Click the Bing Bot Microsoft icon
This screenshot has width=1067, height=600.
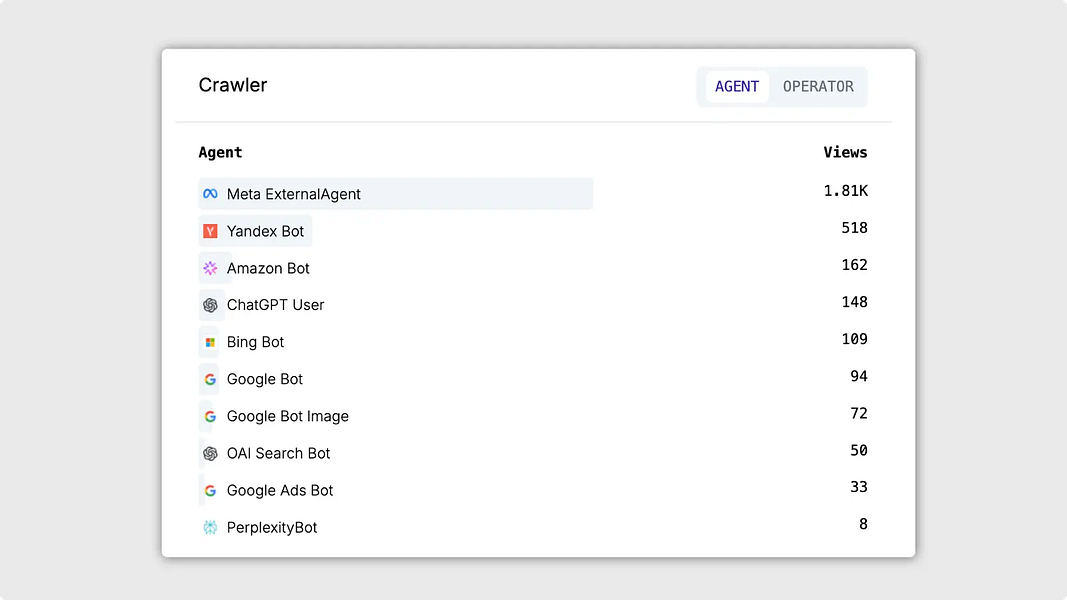[210, 342]
